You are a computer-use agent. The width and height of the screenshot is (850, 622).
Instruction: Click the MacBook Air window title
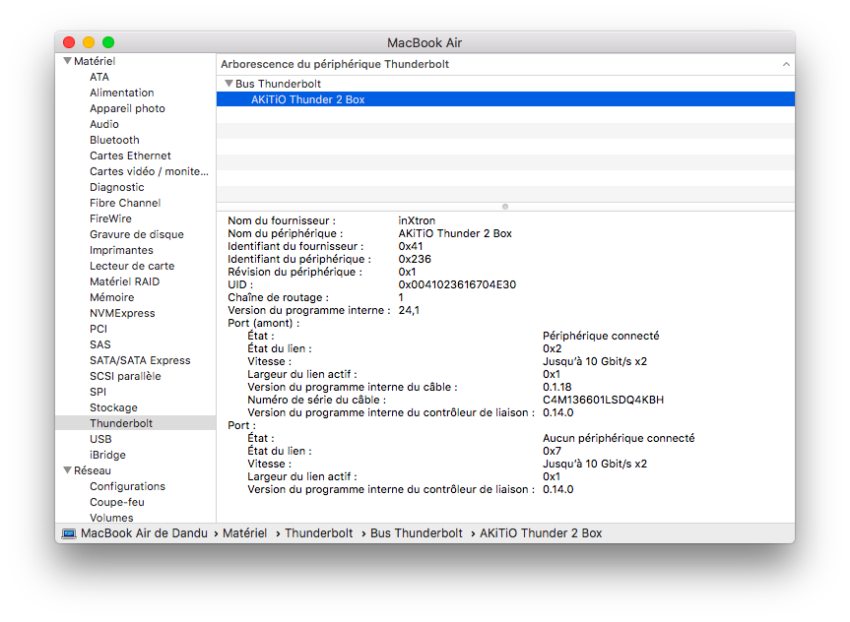tap(424, 42)
